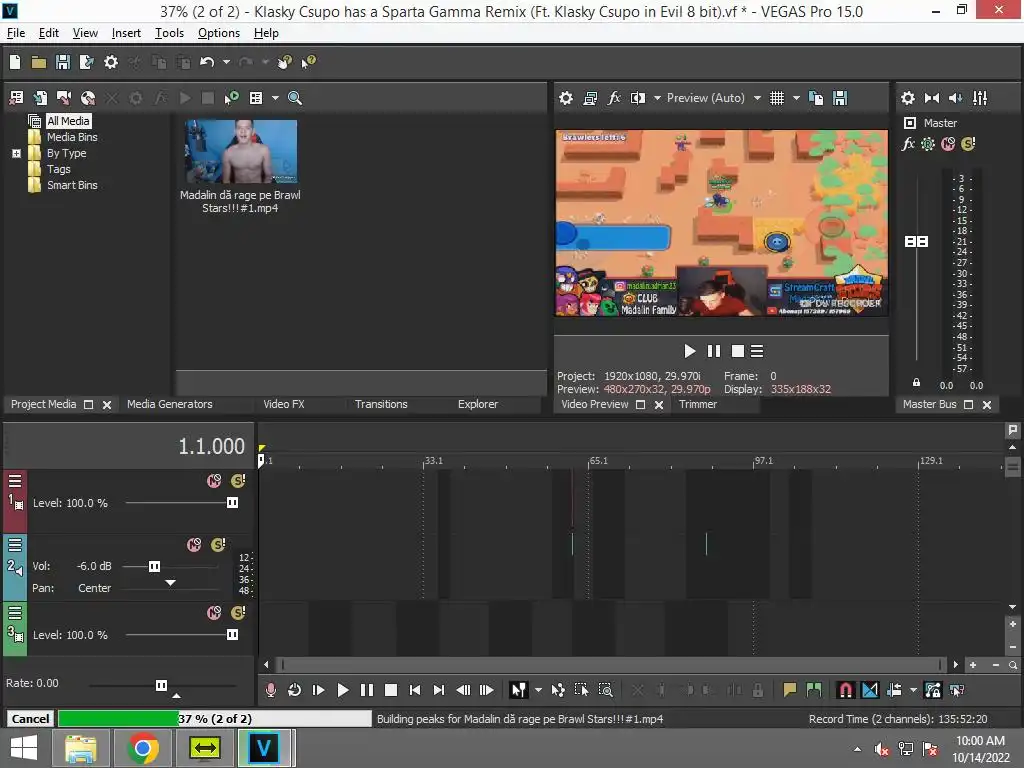Image resolution: width=1024 pixels, height=768 pixels.
Task: Open the preview overlays grid dropdown arrow
Action: 796,98
